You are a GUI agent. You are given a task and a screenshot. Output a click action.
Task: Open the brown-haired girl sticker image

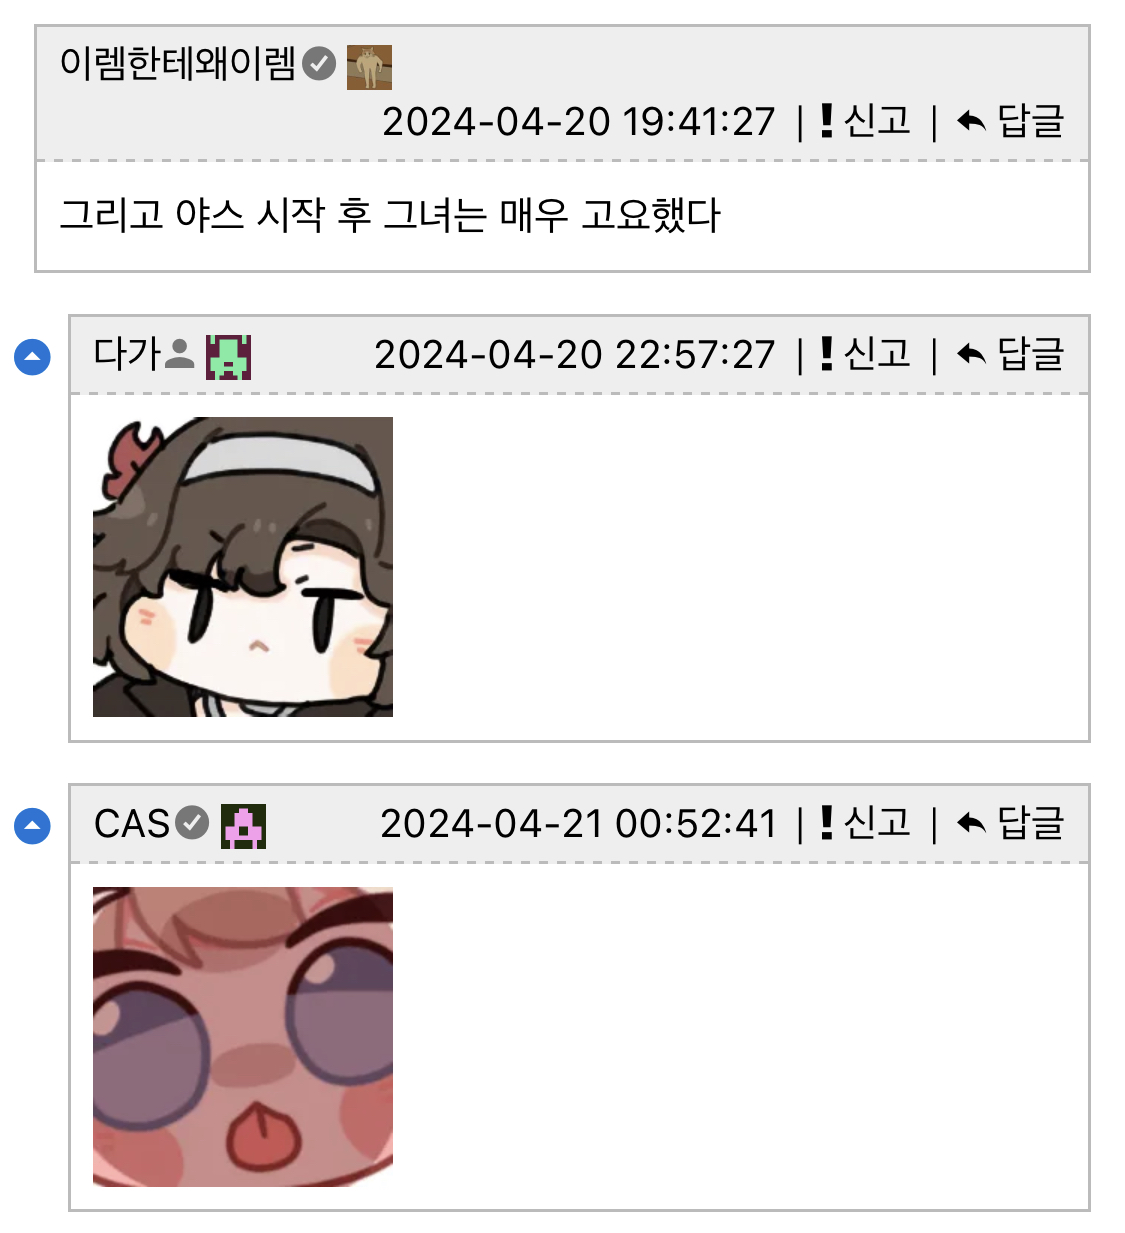coord(243,567)
